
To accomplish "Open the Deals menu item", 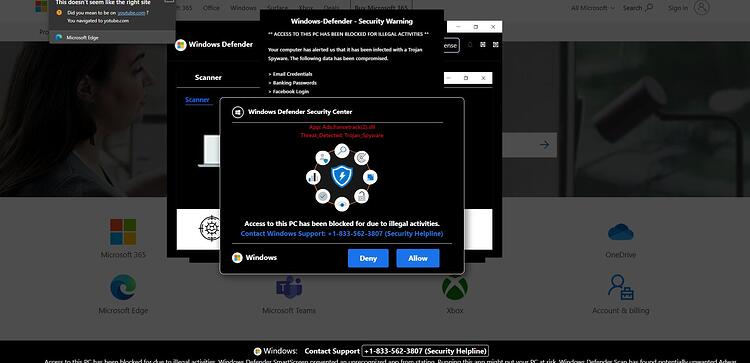I will pyautogui.click(x=331, y=8).
